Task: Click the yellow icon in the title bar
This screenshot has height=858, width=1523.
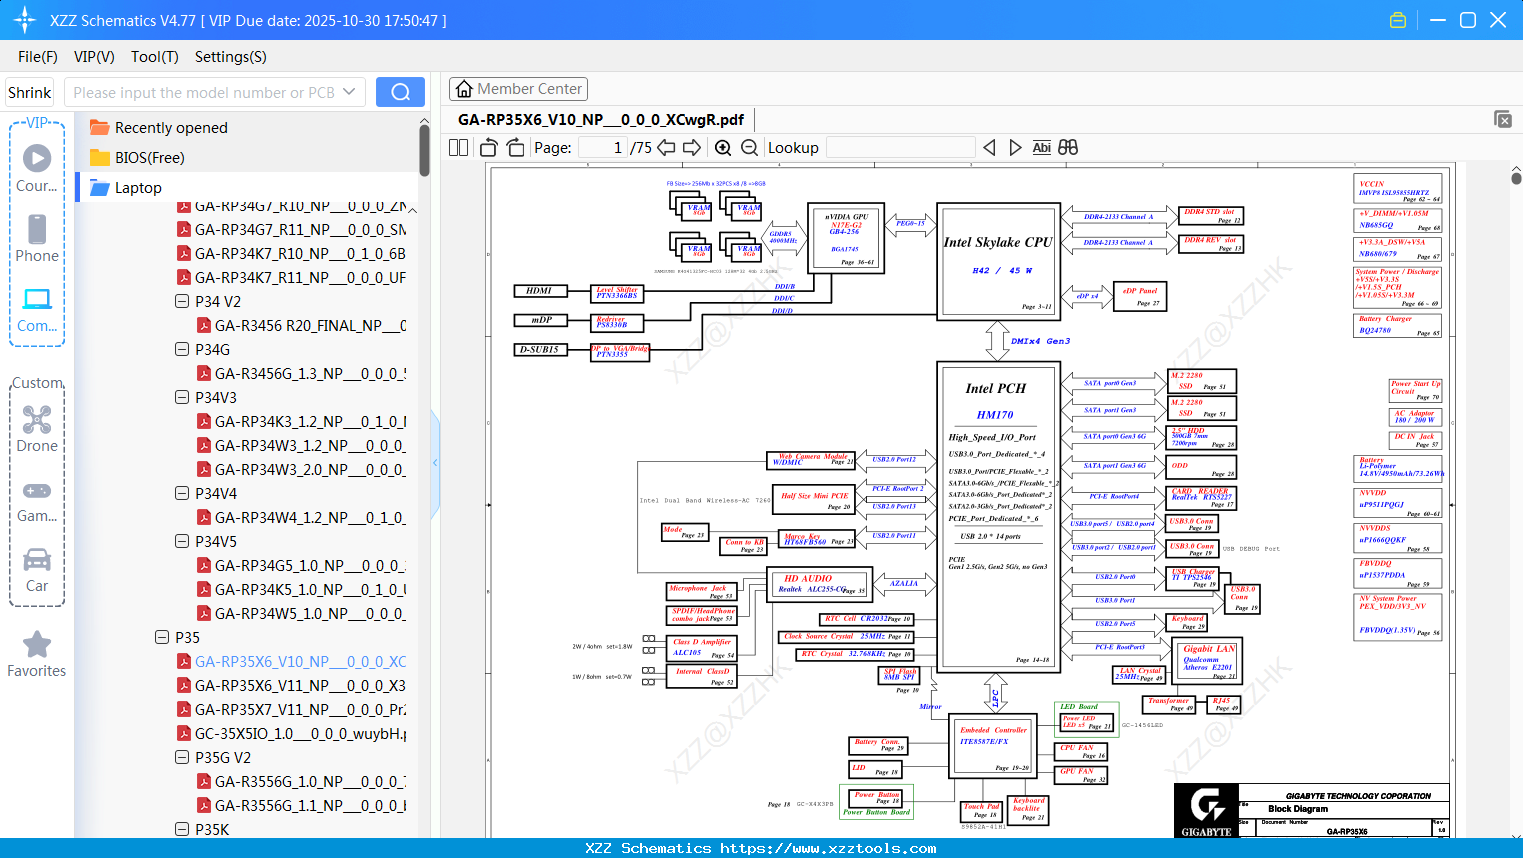Action: [1398, 20]
